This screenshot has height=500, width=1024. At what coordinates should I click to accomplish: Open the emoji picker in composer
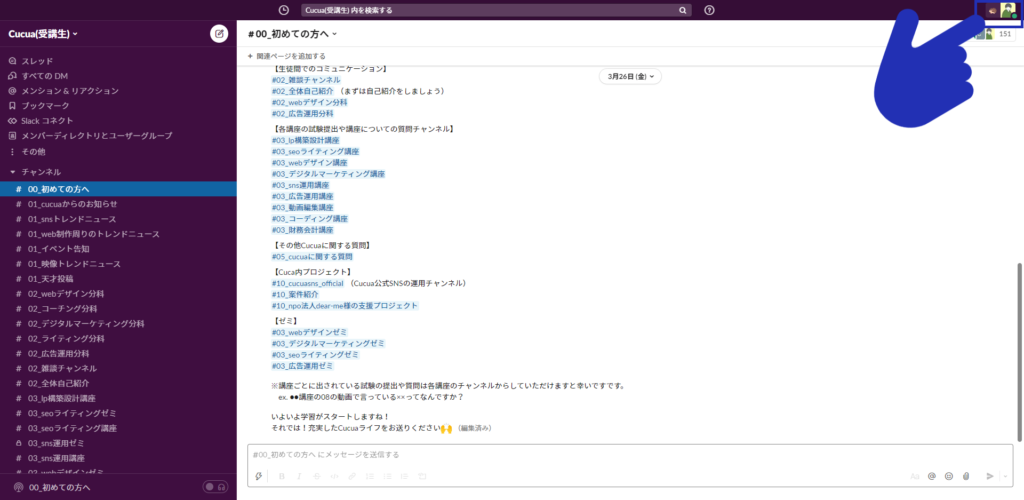(949, 476)
